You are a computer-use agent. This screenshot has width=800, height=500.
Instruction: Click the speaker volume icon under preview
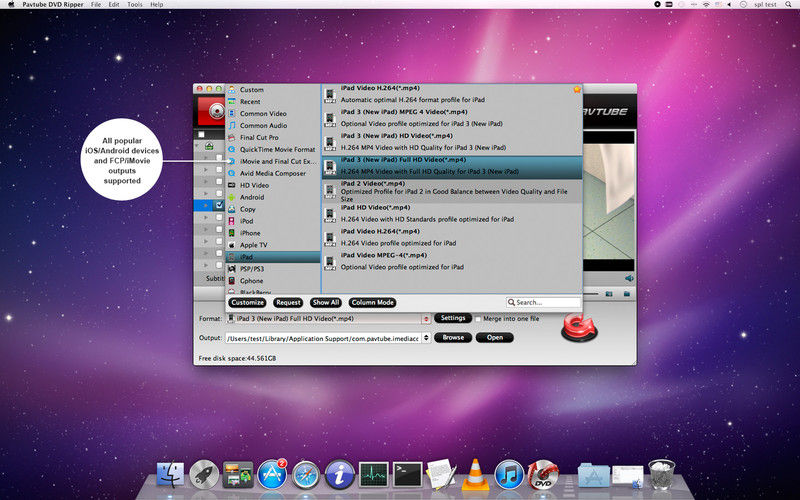point(629,279)
